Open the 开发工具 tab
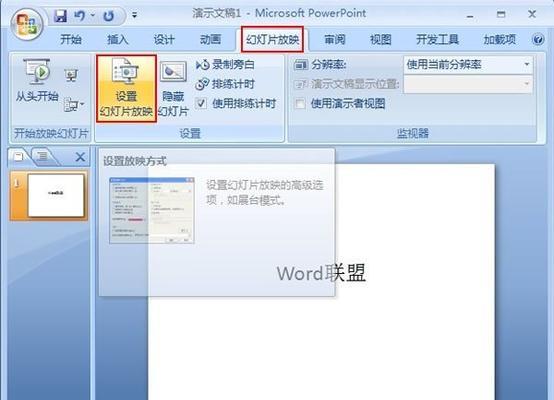 pyautogui.click(x=437, y=39)
